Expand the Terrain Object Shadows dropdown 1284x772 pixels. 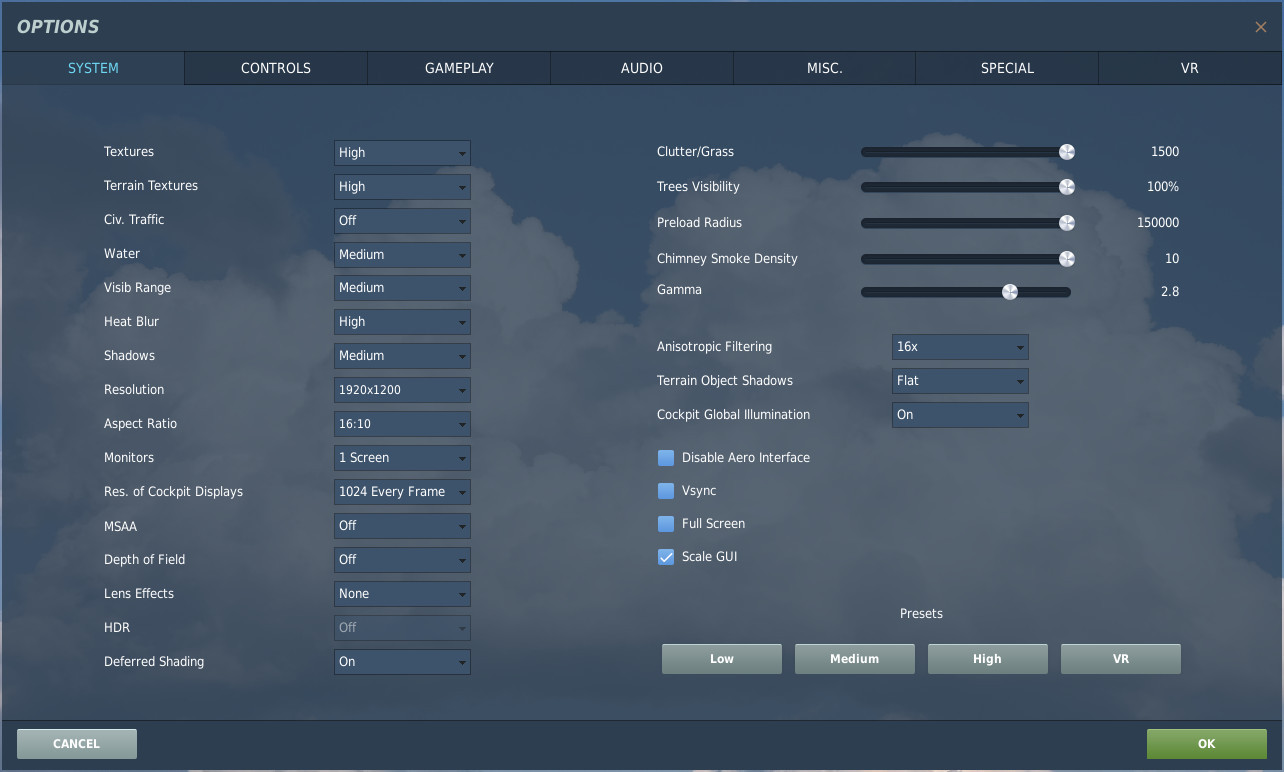tap(960, 381)
